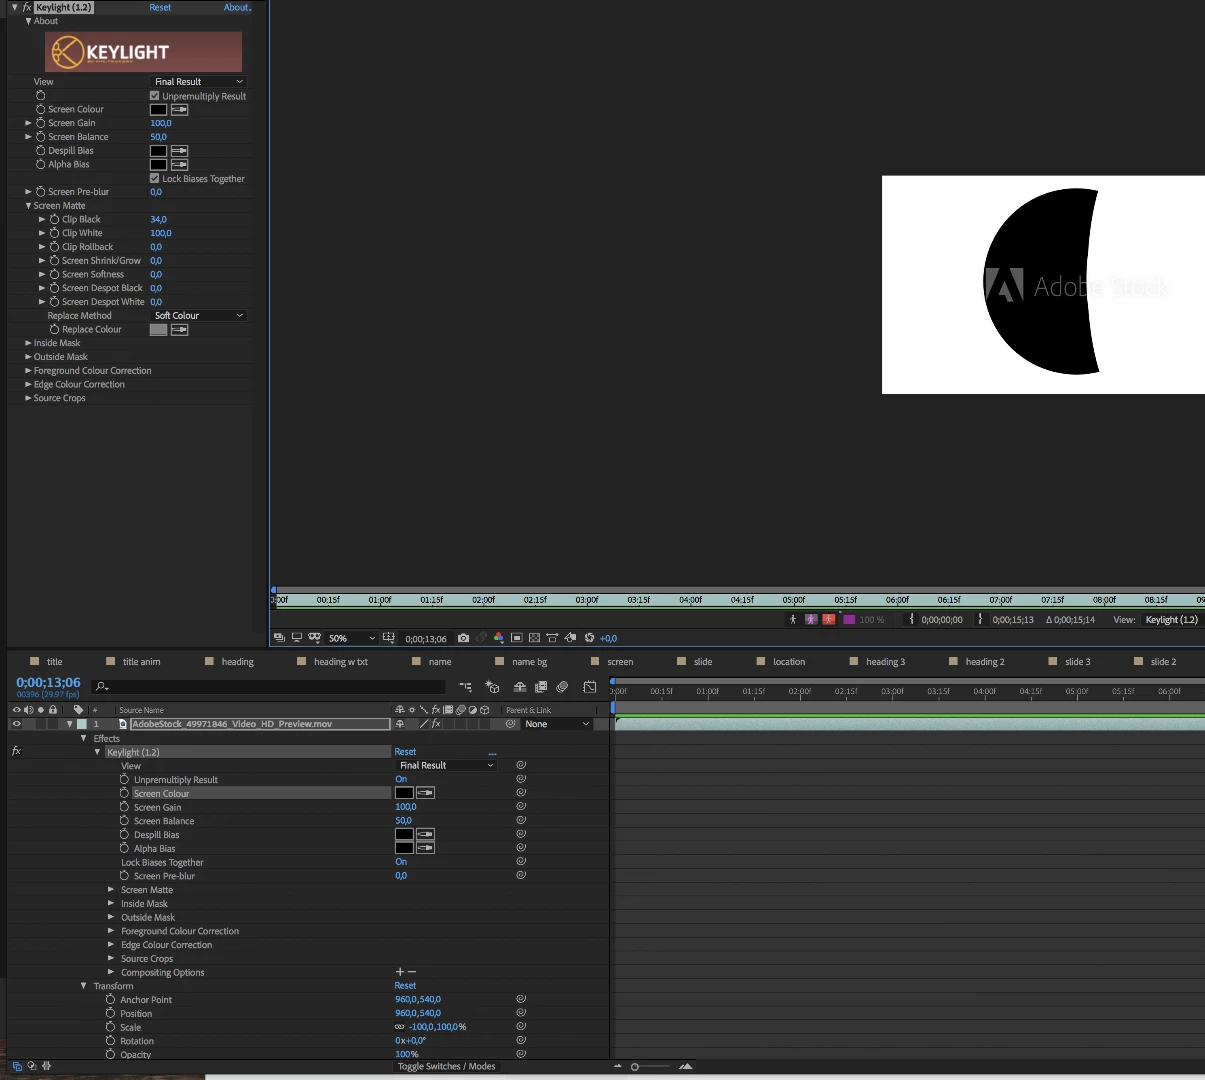Viewport: 1205px width, 1080px height.
Task: Toggle Scale stopwatch in Transform
Action: tap(111, 1027)
